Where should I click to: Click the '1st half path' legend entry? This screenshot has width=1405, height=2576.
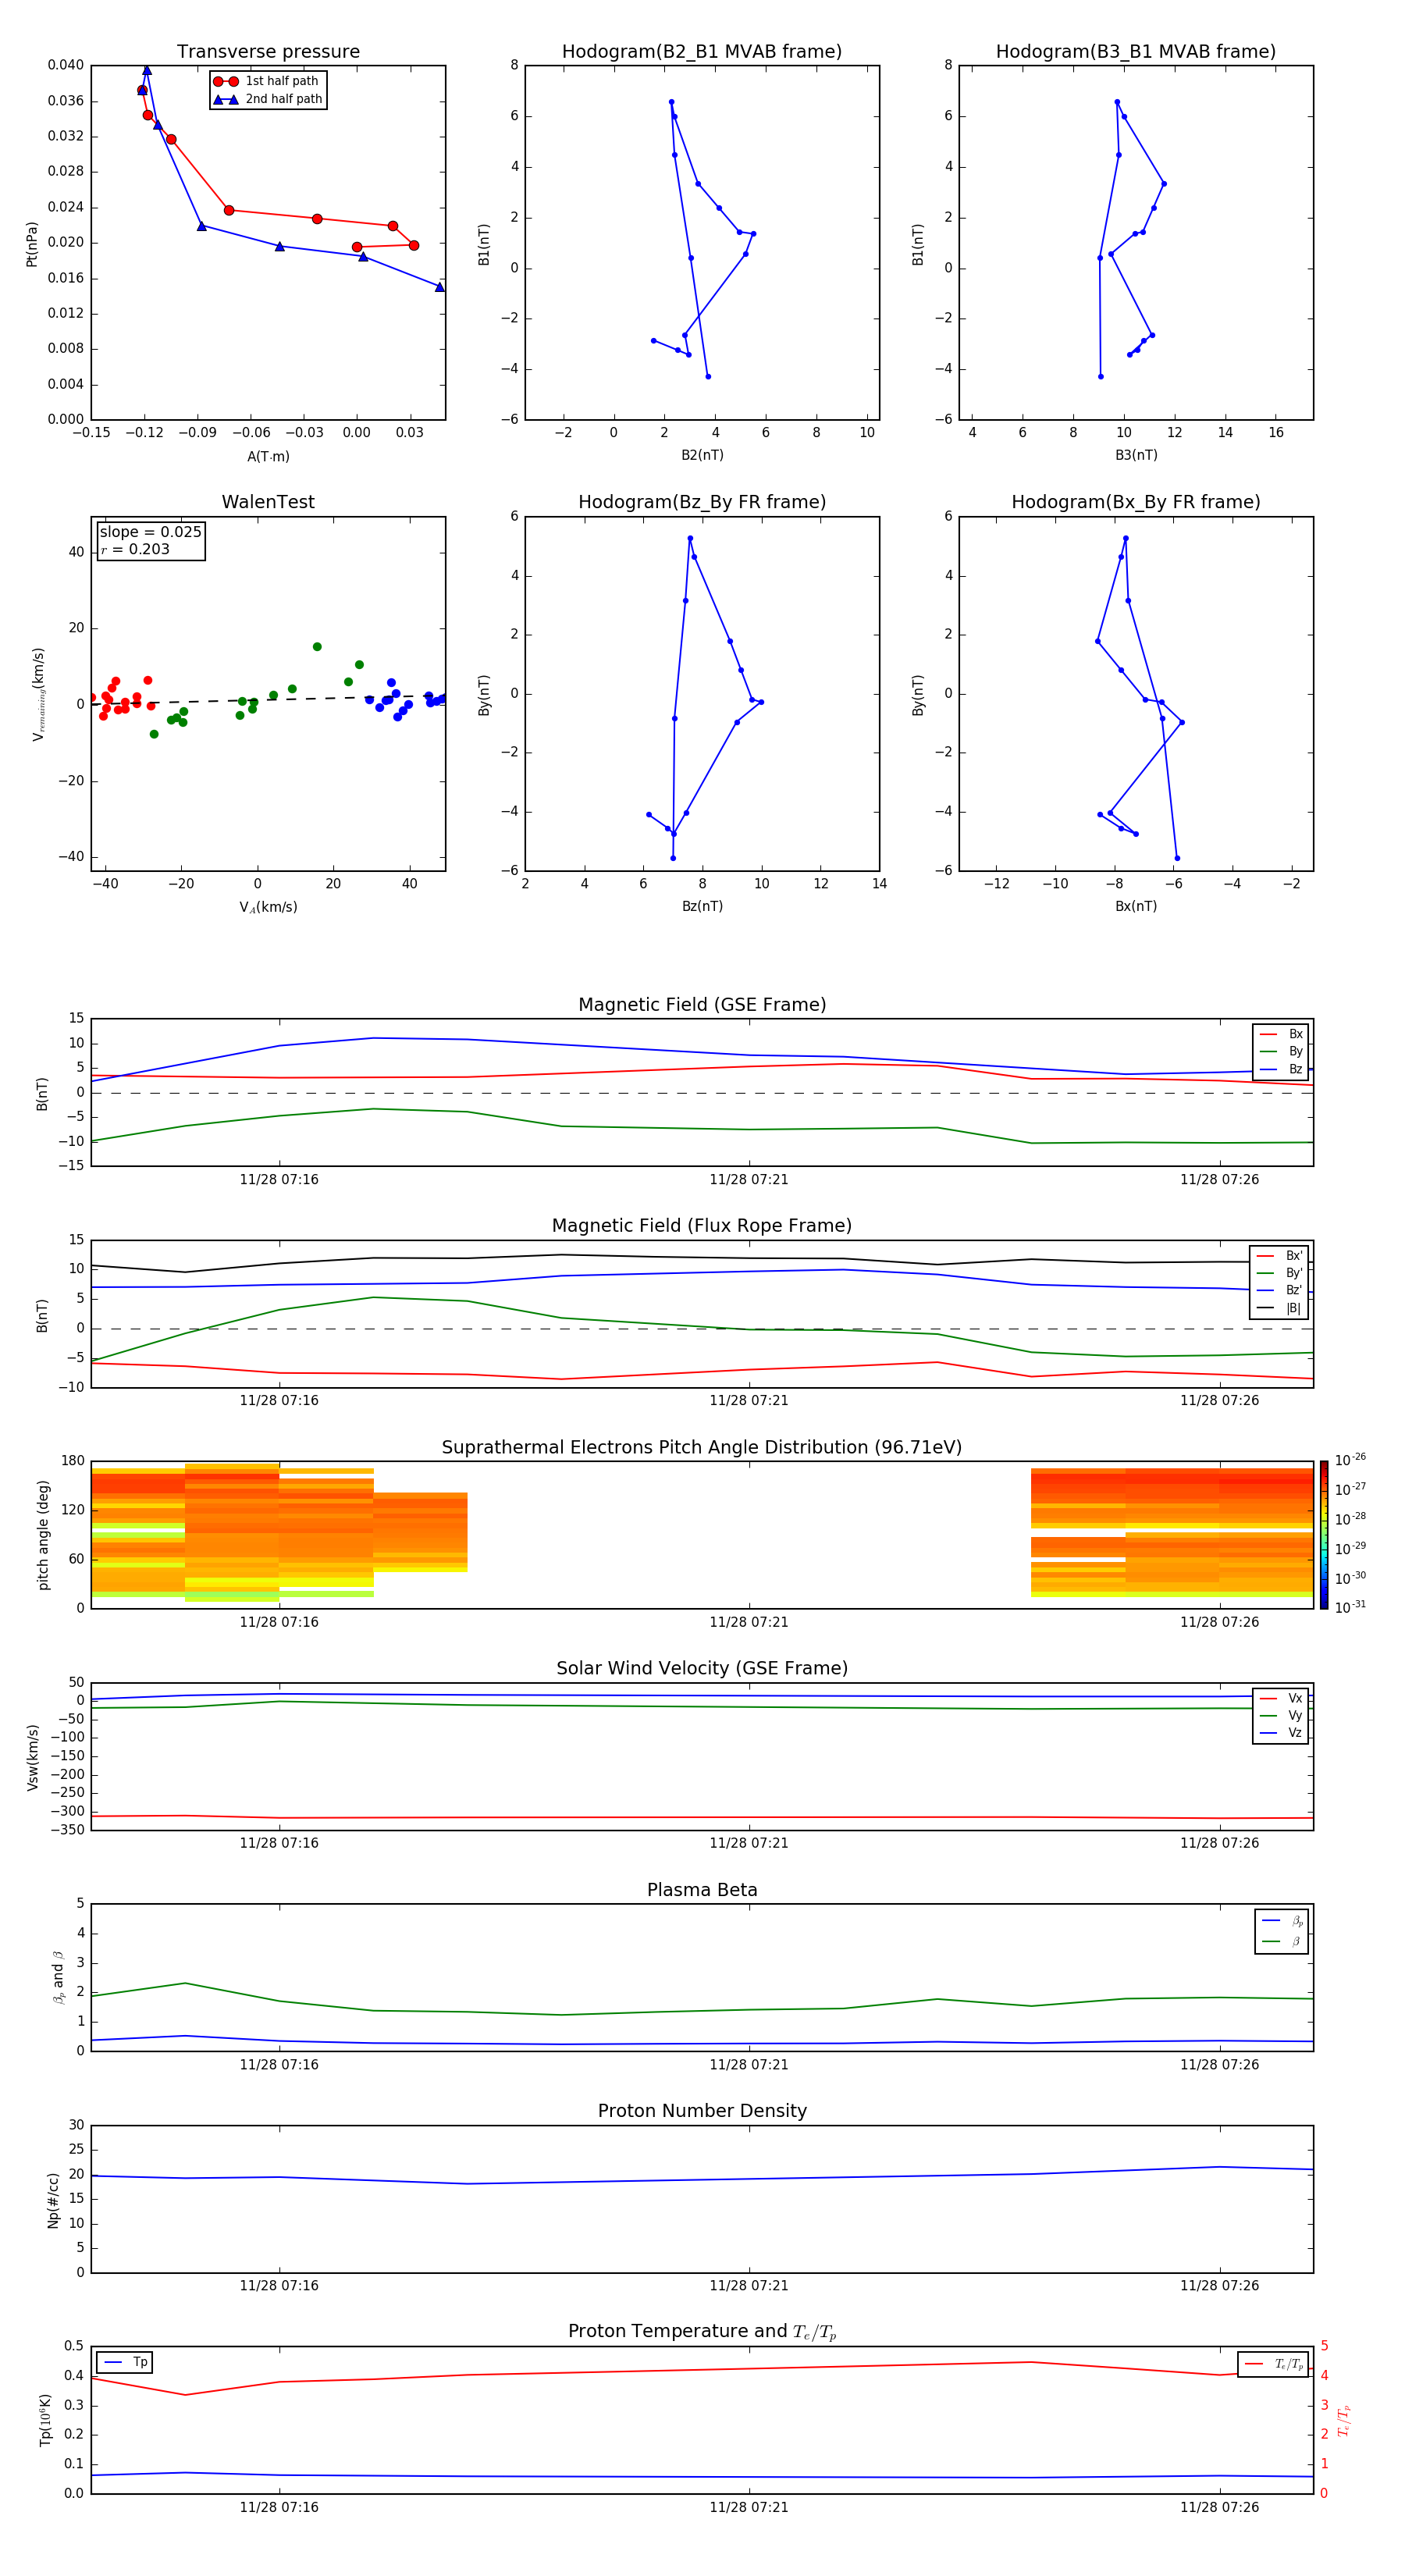pos(266,81)
